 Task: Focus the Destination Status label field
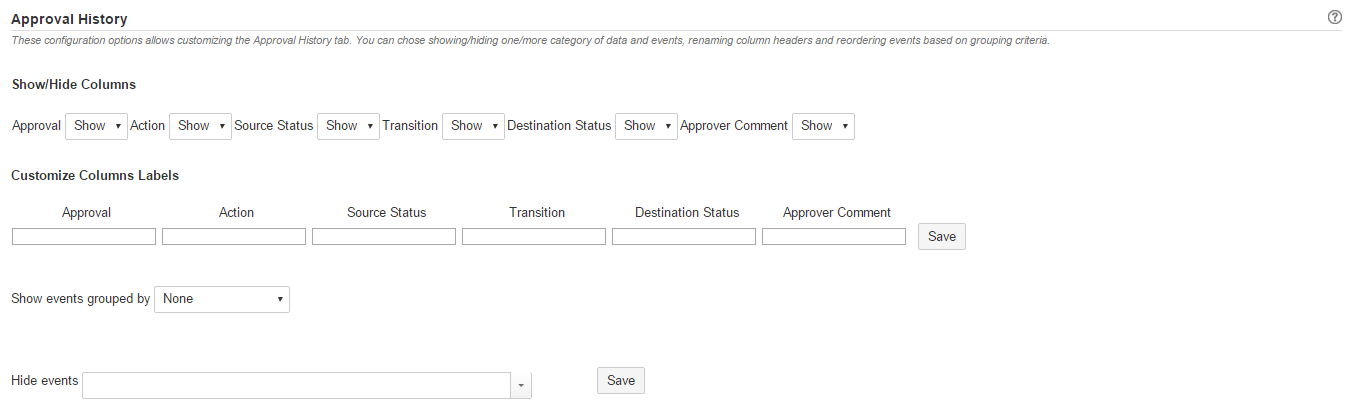(x=684, y=237)
